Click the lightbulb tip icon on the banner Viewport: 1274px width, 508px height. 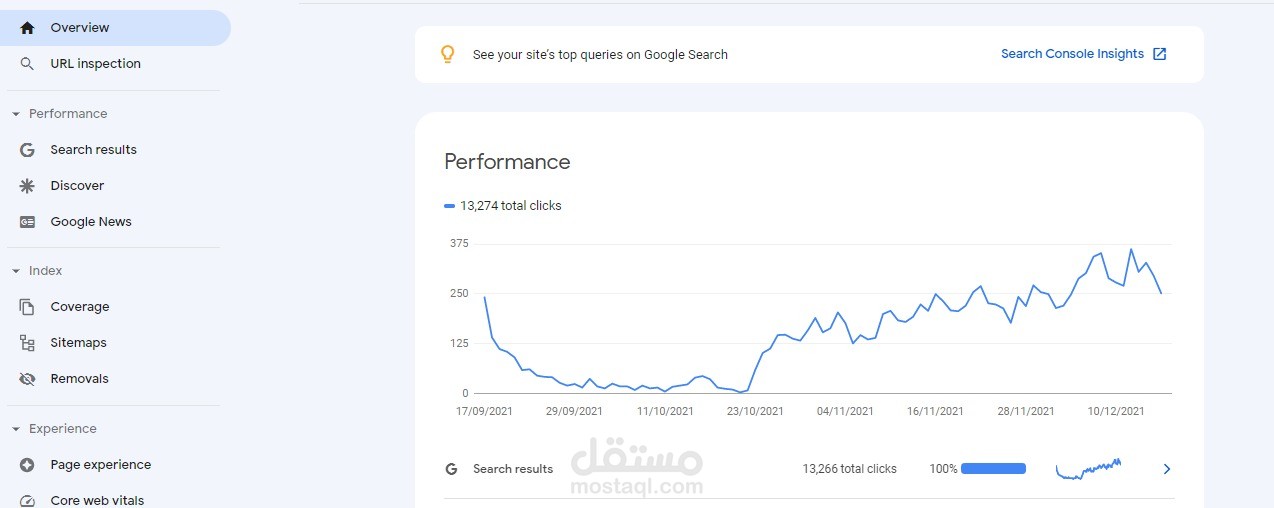tap(448, 54)
